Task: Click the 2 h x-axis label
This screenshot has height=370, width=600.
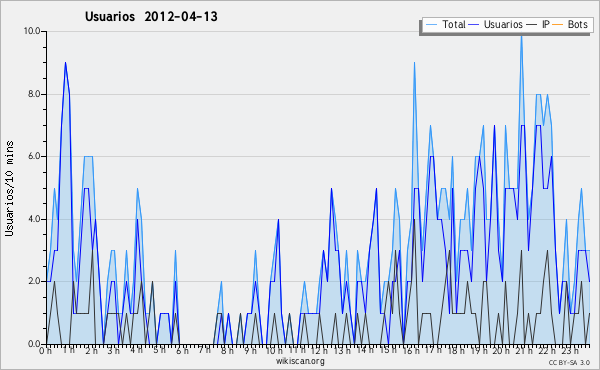Action: point(91,350)
